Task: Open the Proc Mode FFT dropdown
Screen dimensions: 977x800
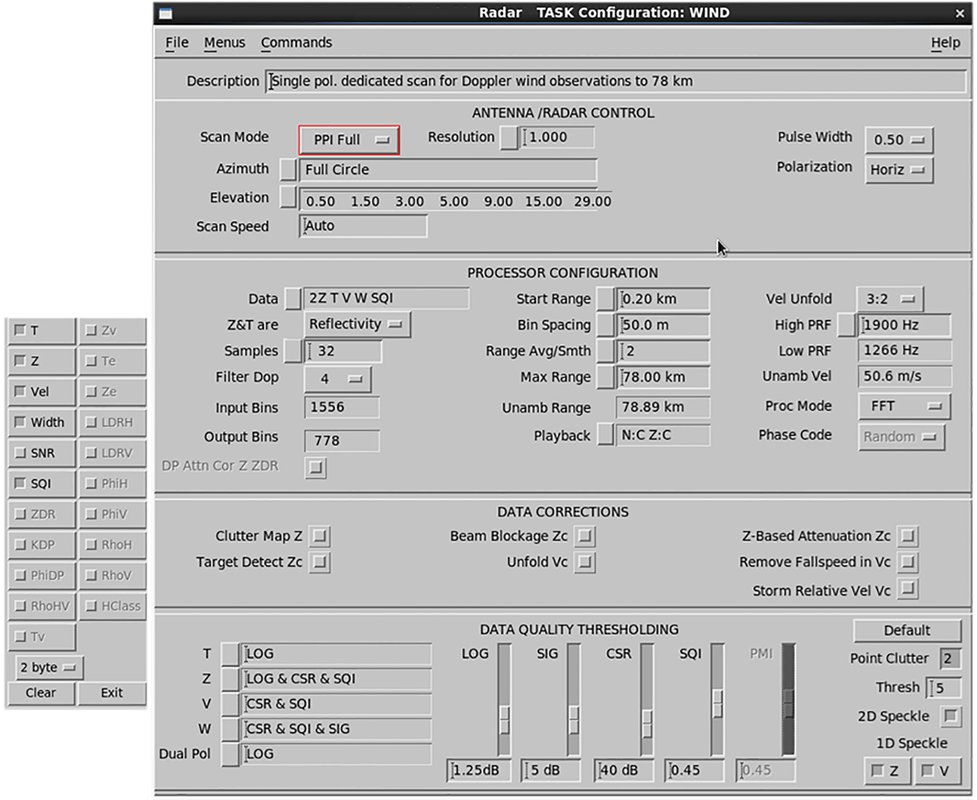Action: coord(905,406)
